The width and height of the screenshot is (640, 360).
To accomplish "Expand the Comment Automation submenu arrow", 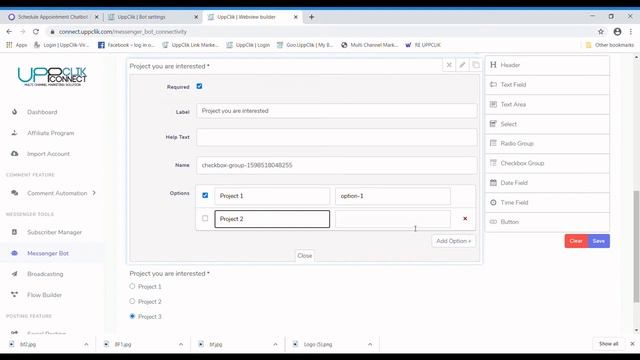I will 94,193.
